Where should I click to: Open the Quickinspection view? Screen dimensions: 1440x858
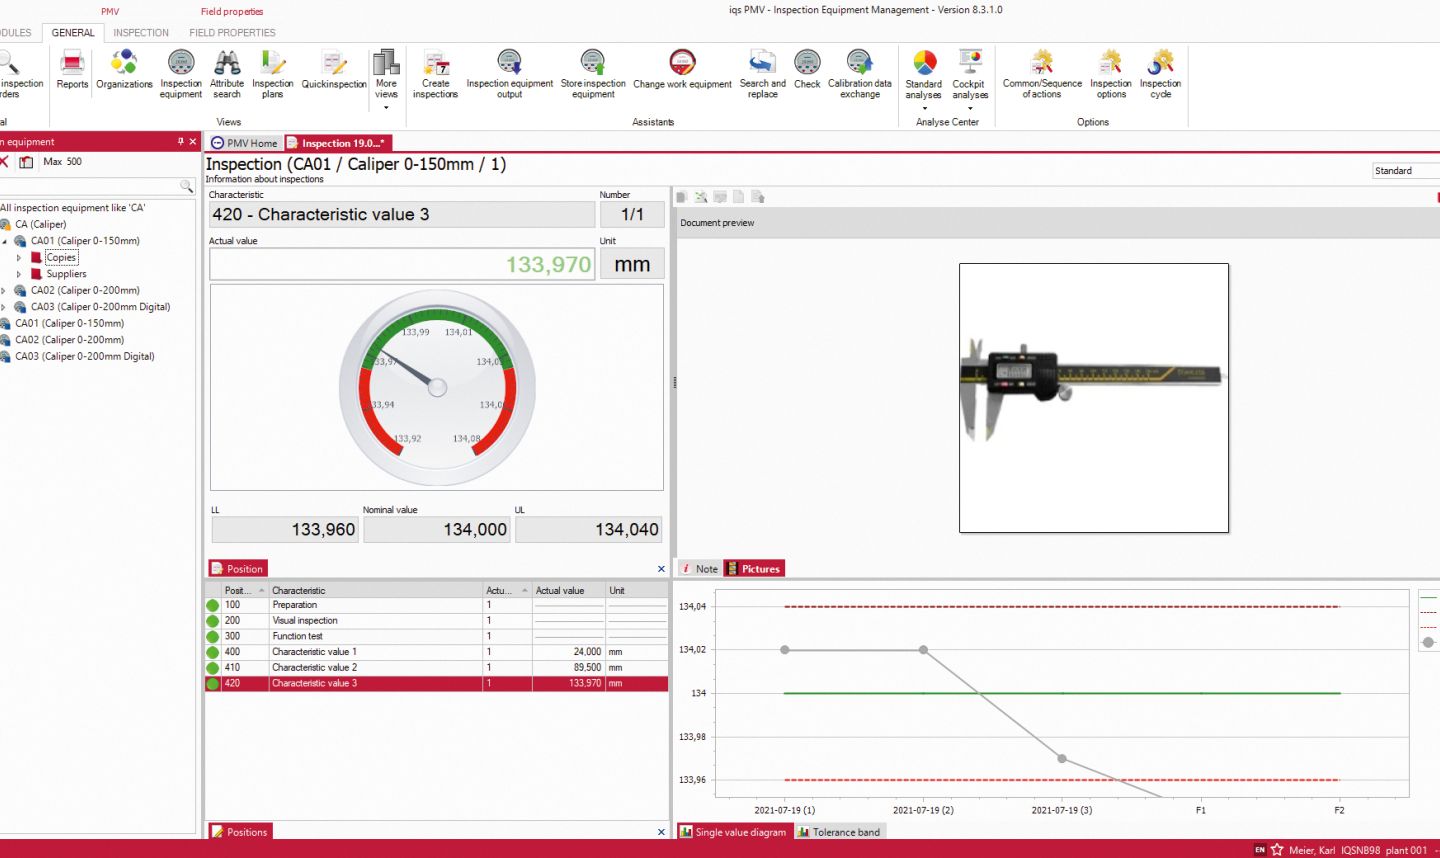(333, 73)
